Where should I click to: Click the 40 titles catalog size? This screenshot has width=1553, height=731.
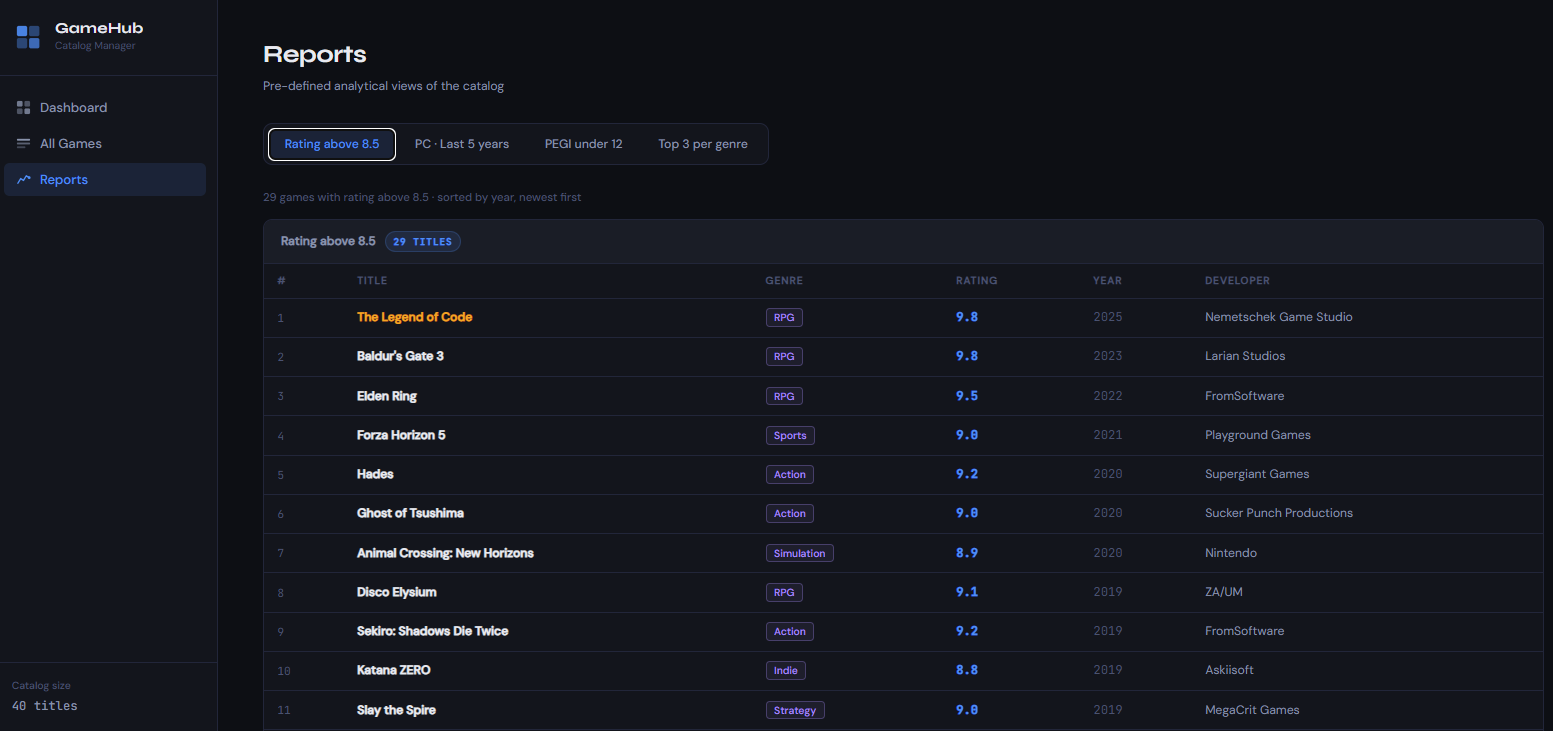45,706
